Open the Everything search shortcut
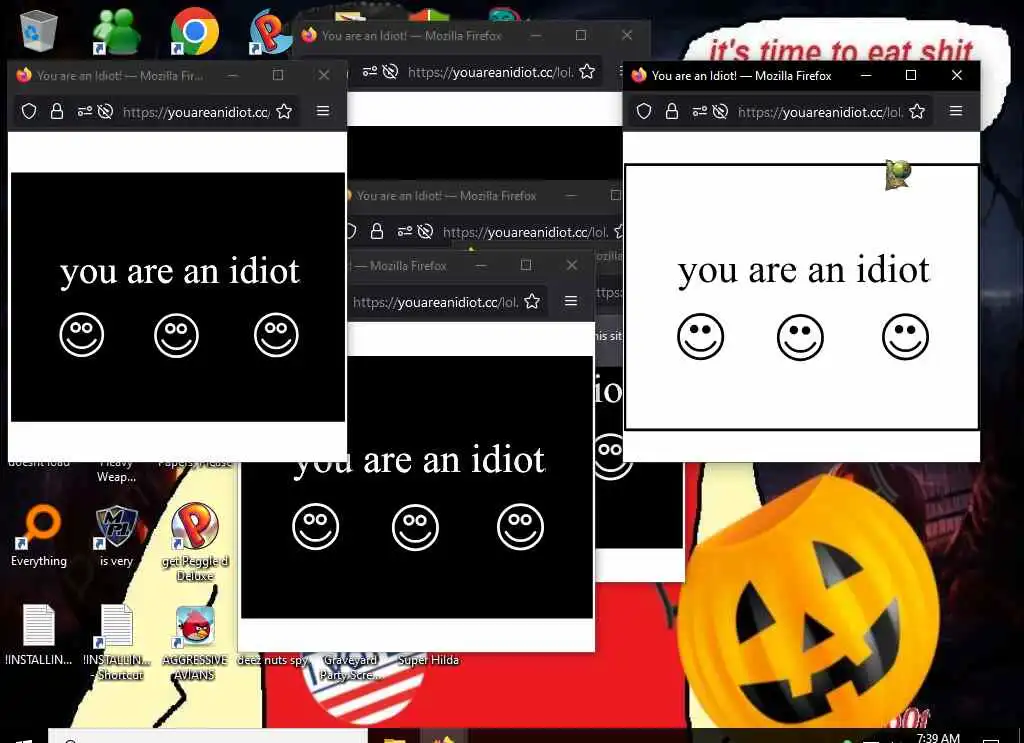 [x=39, y=535]
